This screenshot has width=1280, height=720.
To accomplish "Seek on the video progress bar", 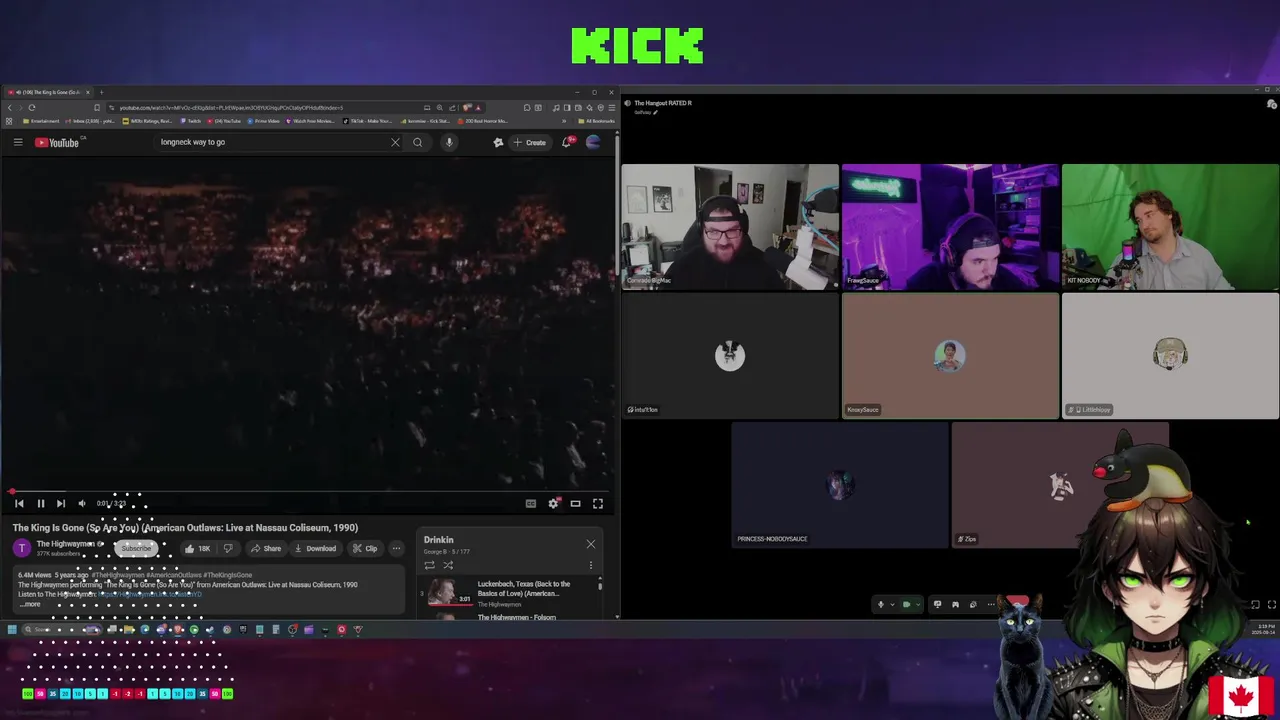I will point(309,492).
